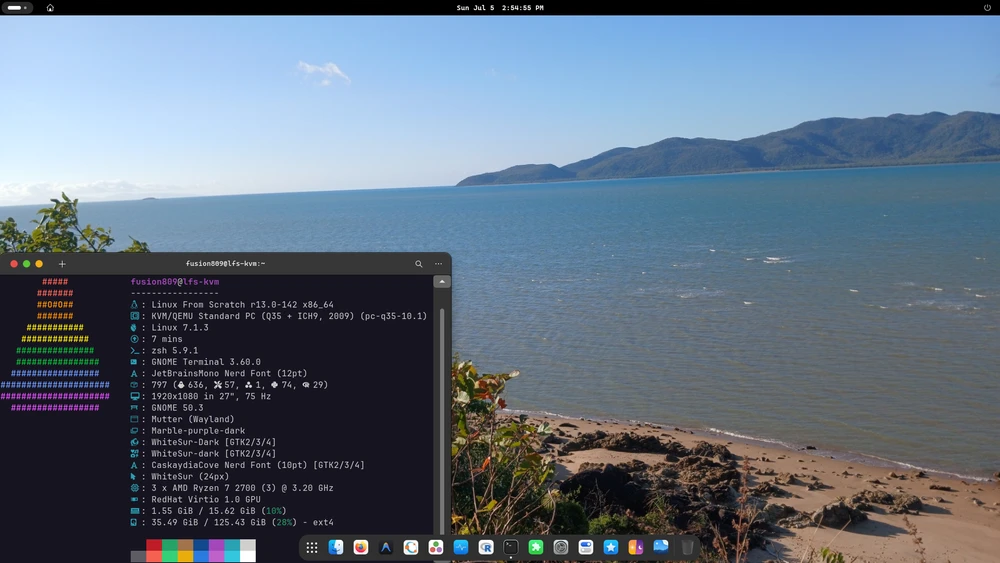
Task: Click 'CaskaydiaCove Nerd Font (10pt)' line
Action: coord(258,465)
